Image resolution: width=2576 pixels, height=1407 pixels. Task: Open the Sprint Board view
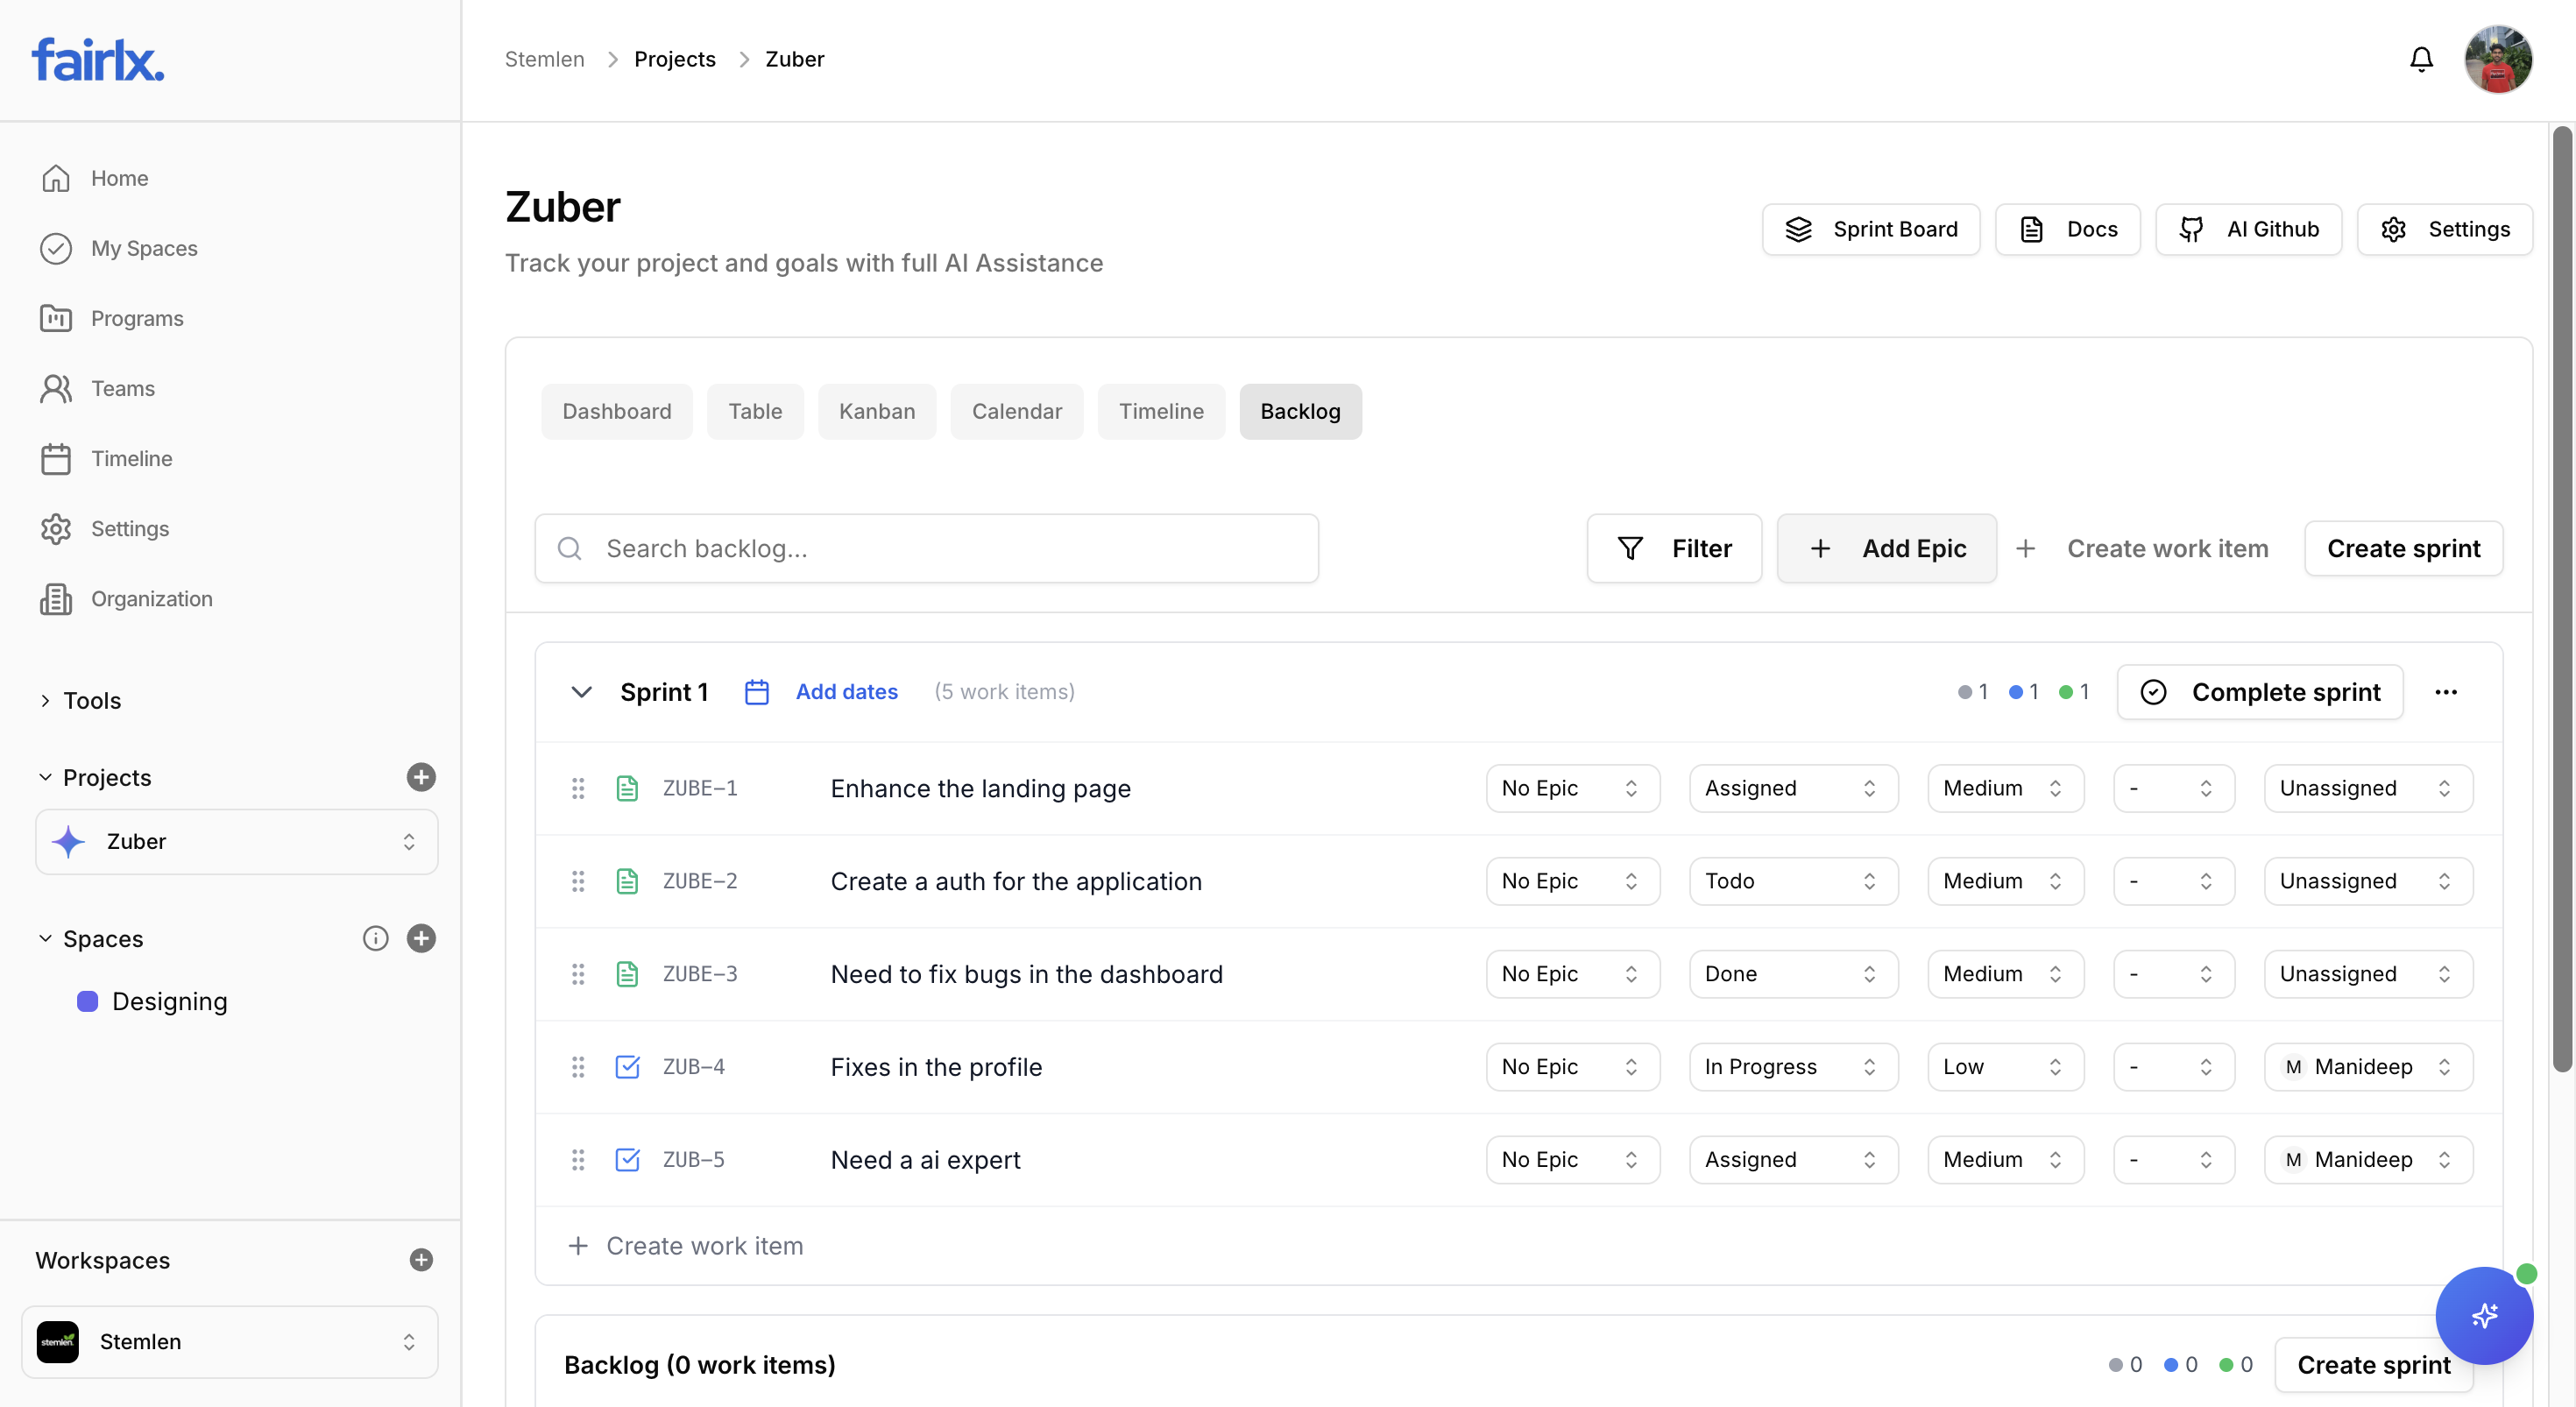pos(1871,229)
